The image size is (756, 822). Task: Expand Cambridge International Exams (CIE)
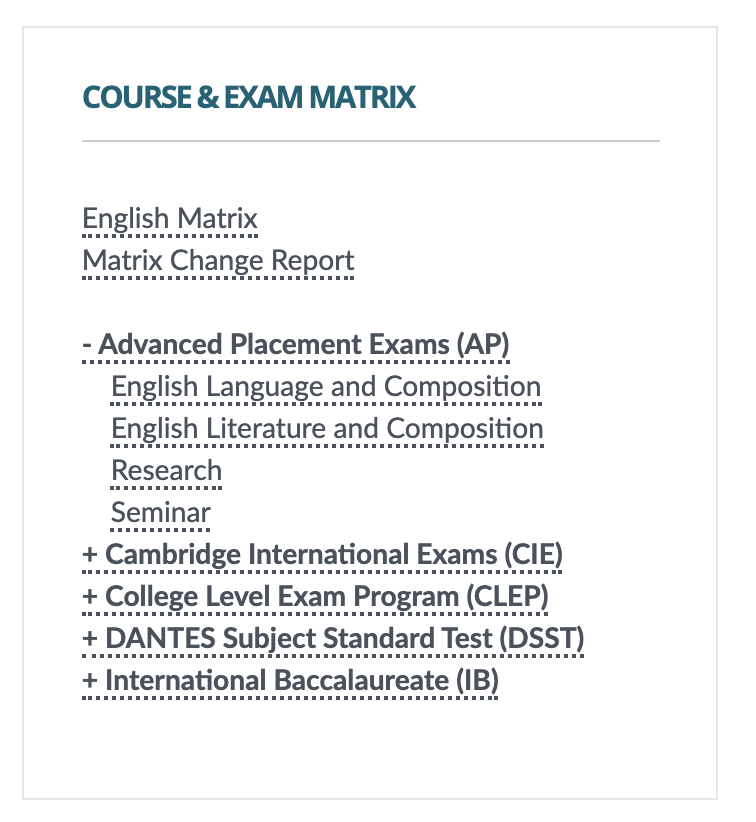click(322, 555)
